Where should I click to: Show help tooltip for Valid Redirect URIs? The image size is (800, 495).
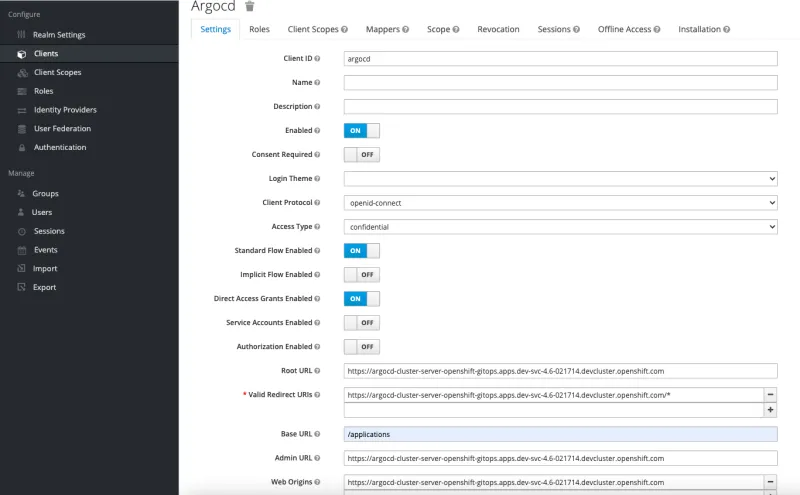[x=317, y=395]
